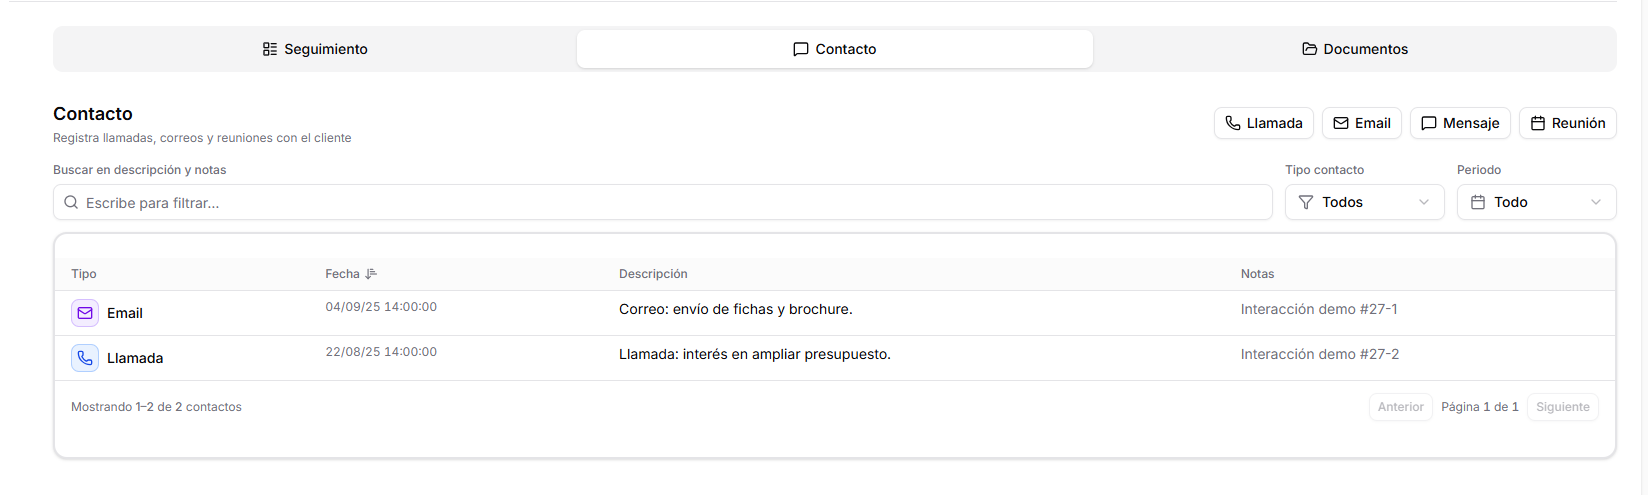Select the Contacto tab

point(835,49)
